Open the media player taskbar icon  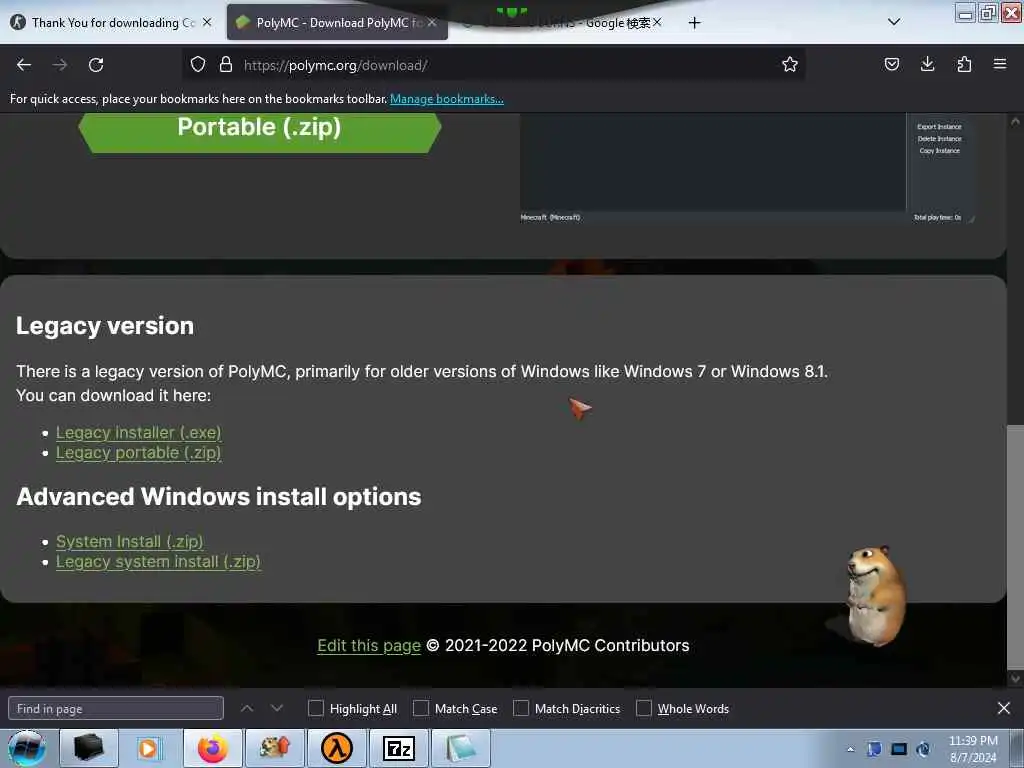point(151,748)
